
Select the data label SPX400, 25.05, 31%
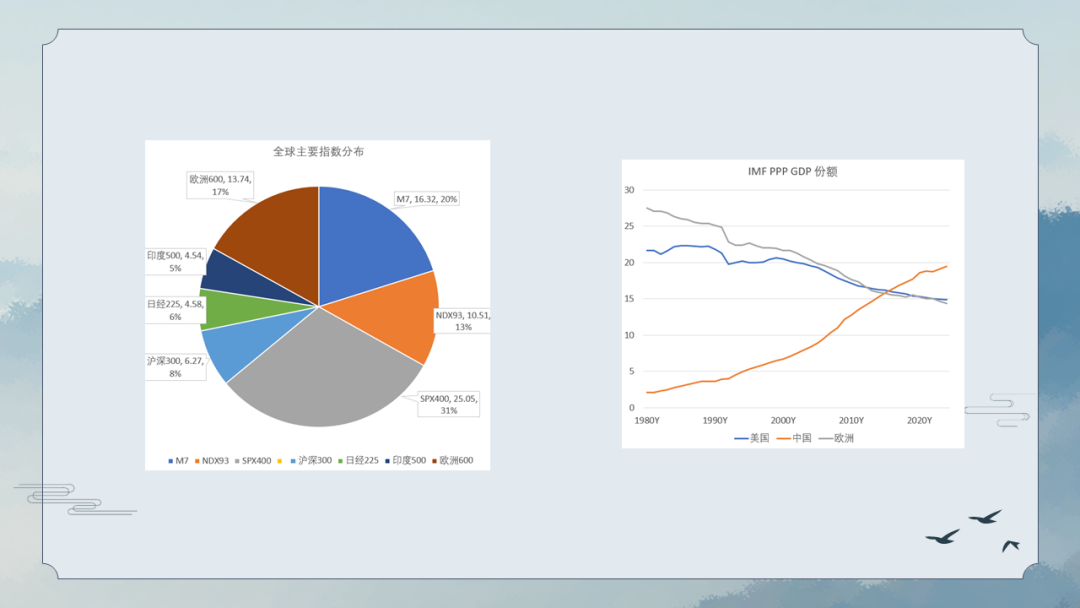(x=449, y=404)
